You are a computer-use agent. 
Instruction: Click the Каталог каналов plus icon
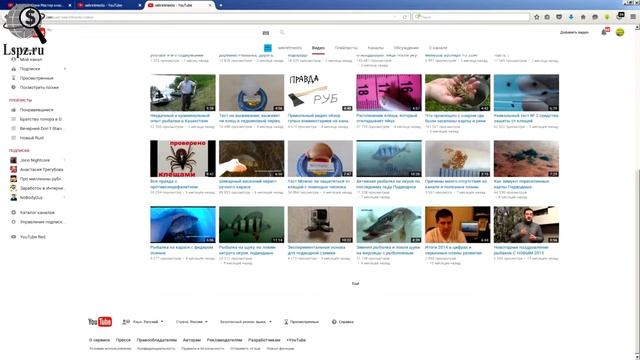point(13,213)
